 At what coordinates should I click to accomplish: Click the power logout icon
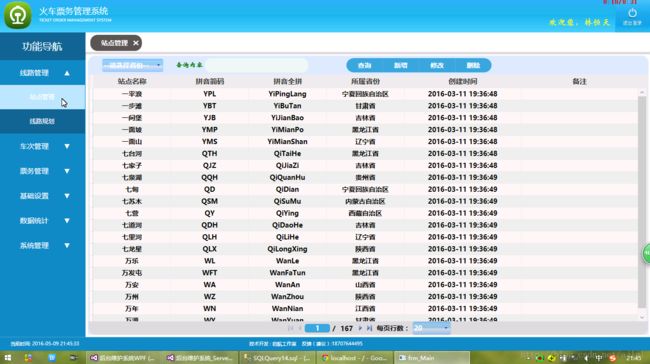[x=632, y=13]
